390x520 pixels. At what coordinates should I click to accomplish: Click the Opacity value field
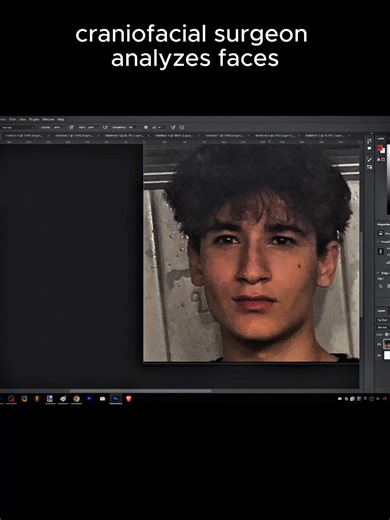[57, 128]
